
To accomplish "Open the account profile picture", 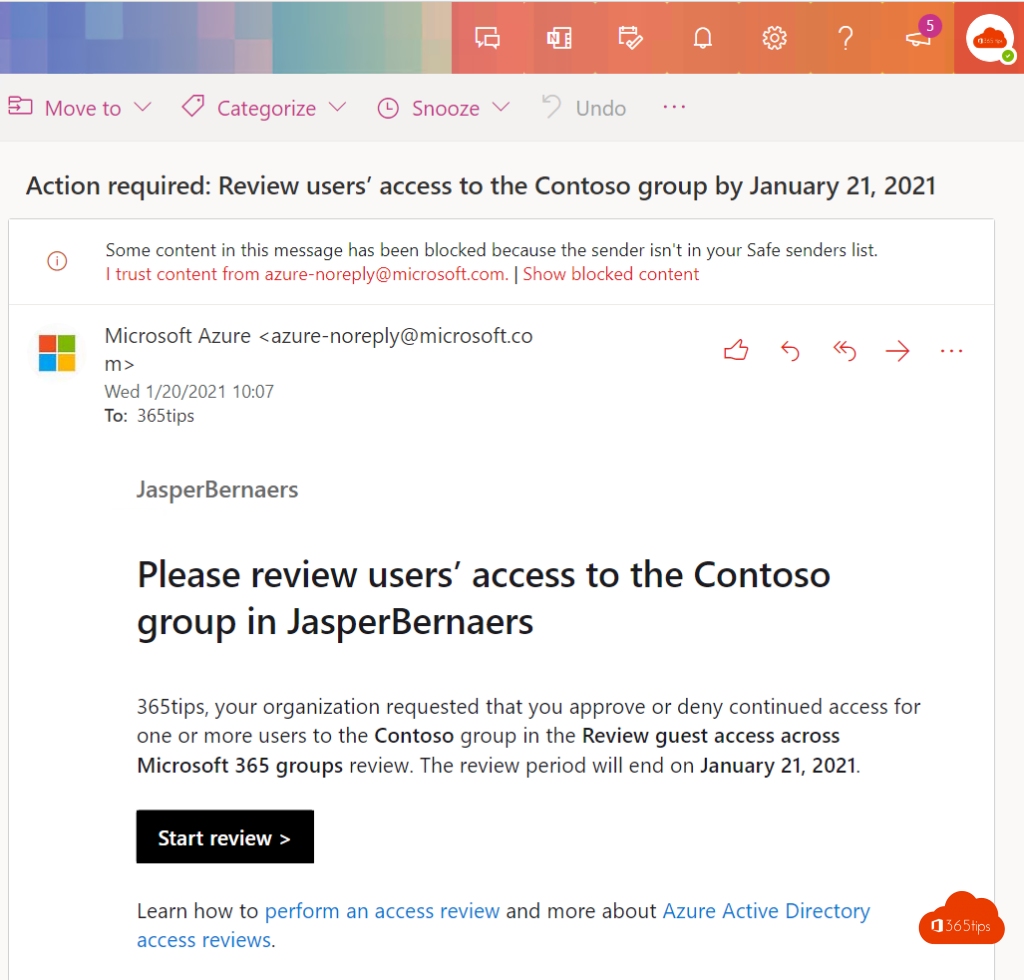I will [x=989, y=38].
